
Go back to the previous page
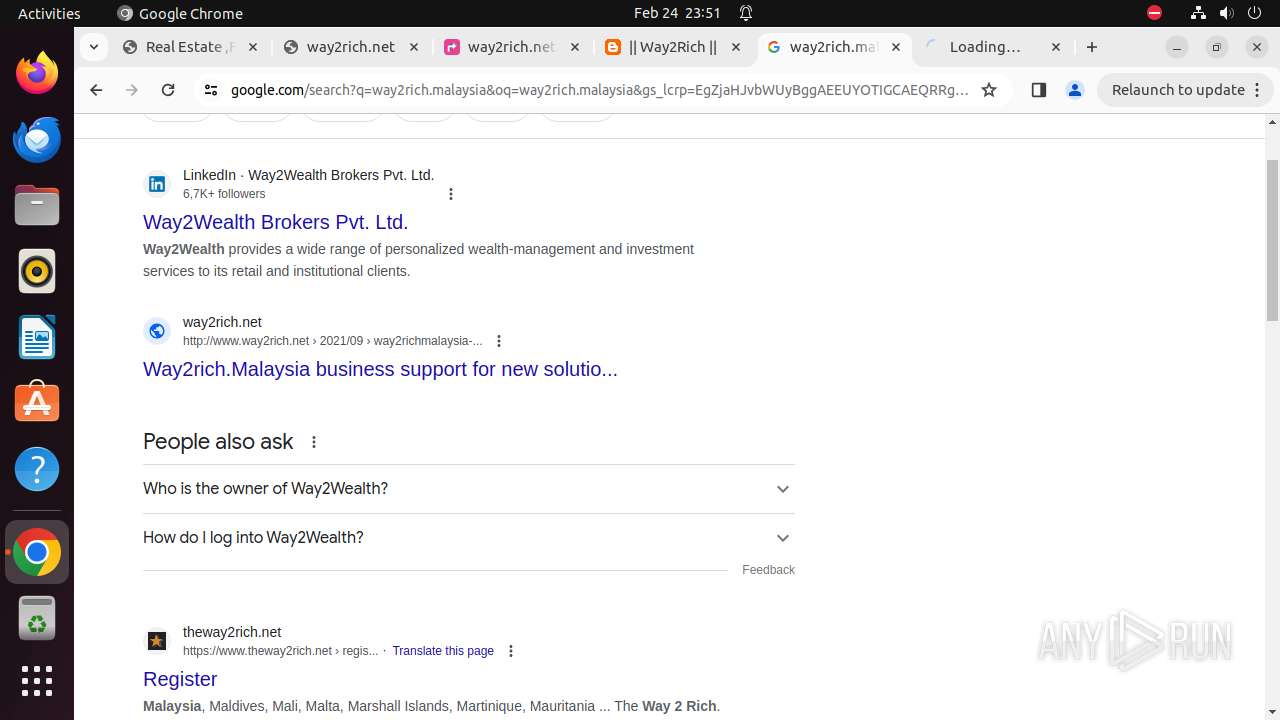(x=96, y=90)
